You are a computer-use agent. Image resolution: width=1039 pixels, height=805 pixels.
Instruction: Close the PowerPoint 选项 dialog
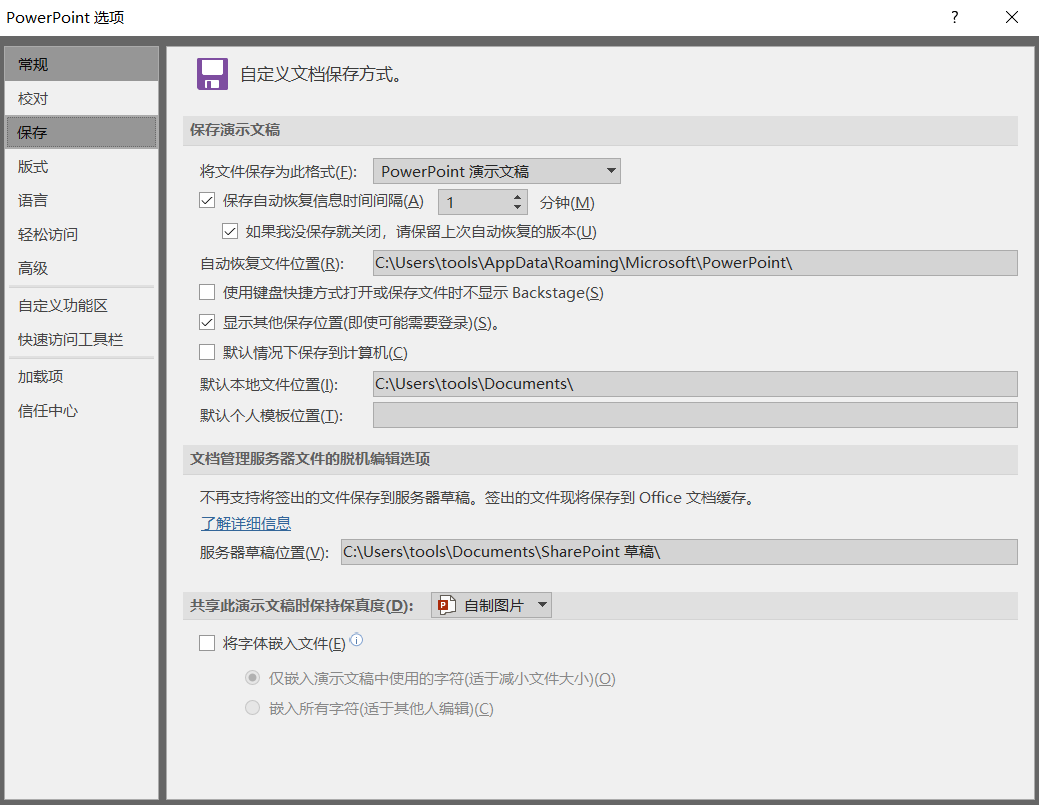[x=1012, y=17]
